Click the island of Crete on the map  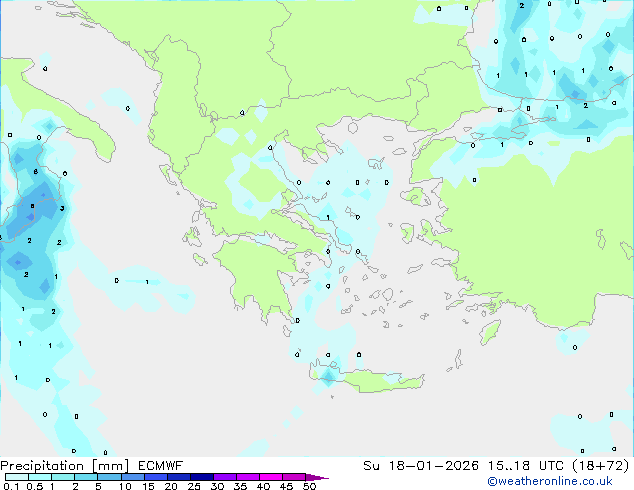point(367,380)
